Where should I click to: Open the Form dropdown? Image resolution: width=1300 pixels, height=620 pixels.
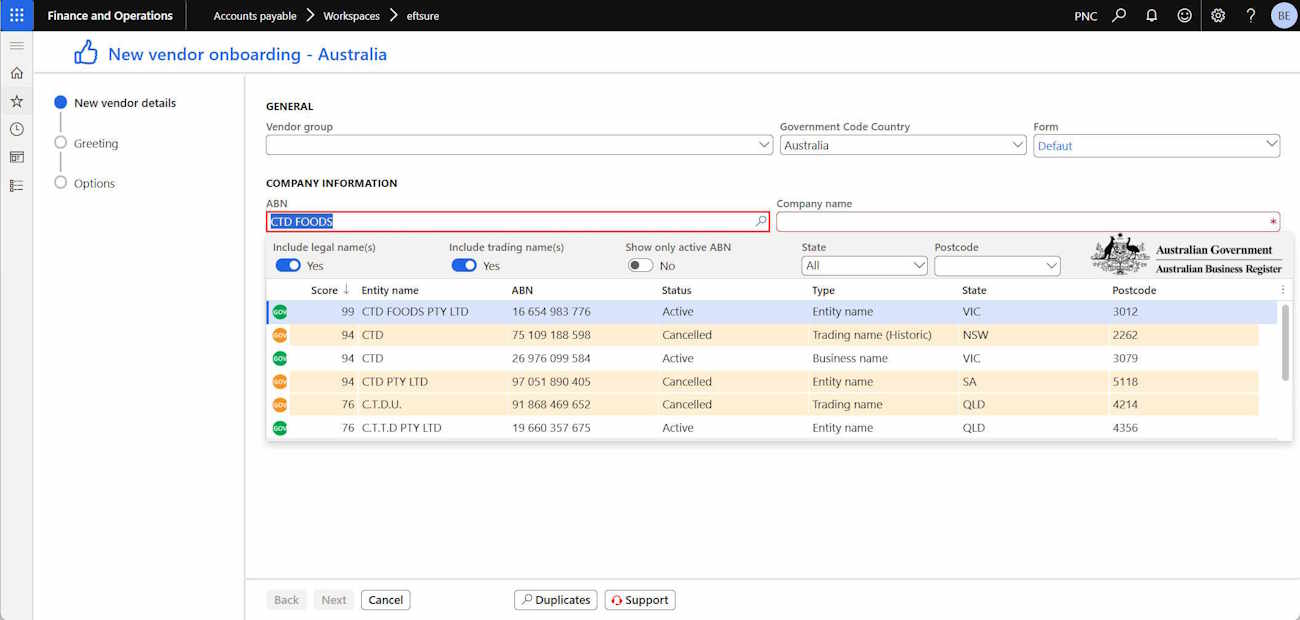[1272, 145]
